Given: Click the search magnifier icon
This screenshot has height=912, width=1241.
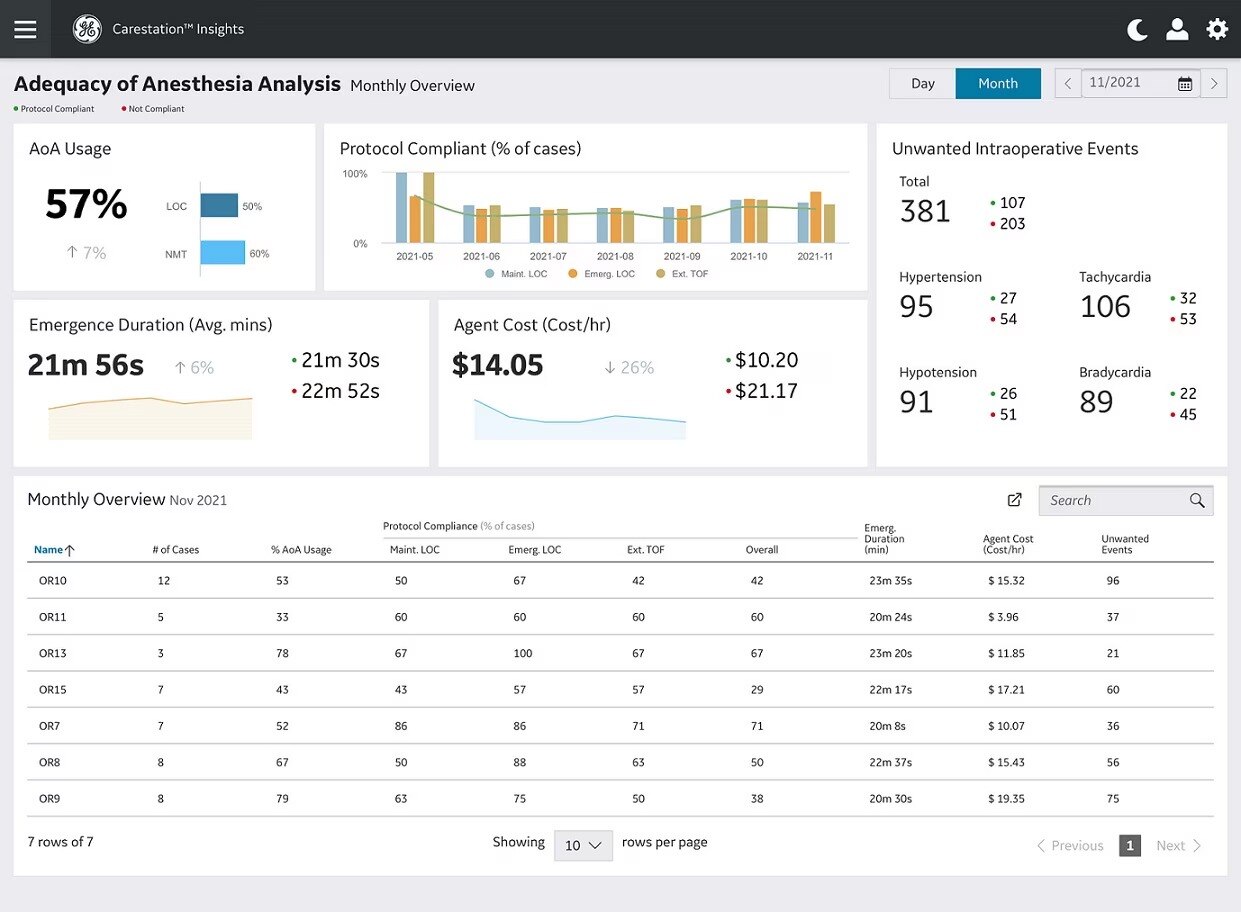Looking at the screenshot, I should [x=1197, y=501].
